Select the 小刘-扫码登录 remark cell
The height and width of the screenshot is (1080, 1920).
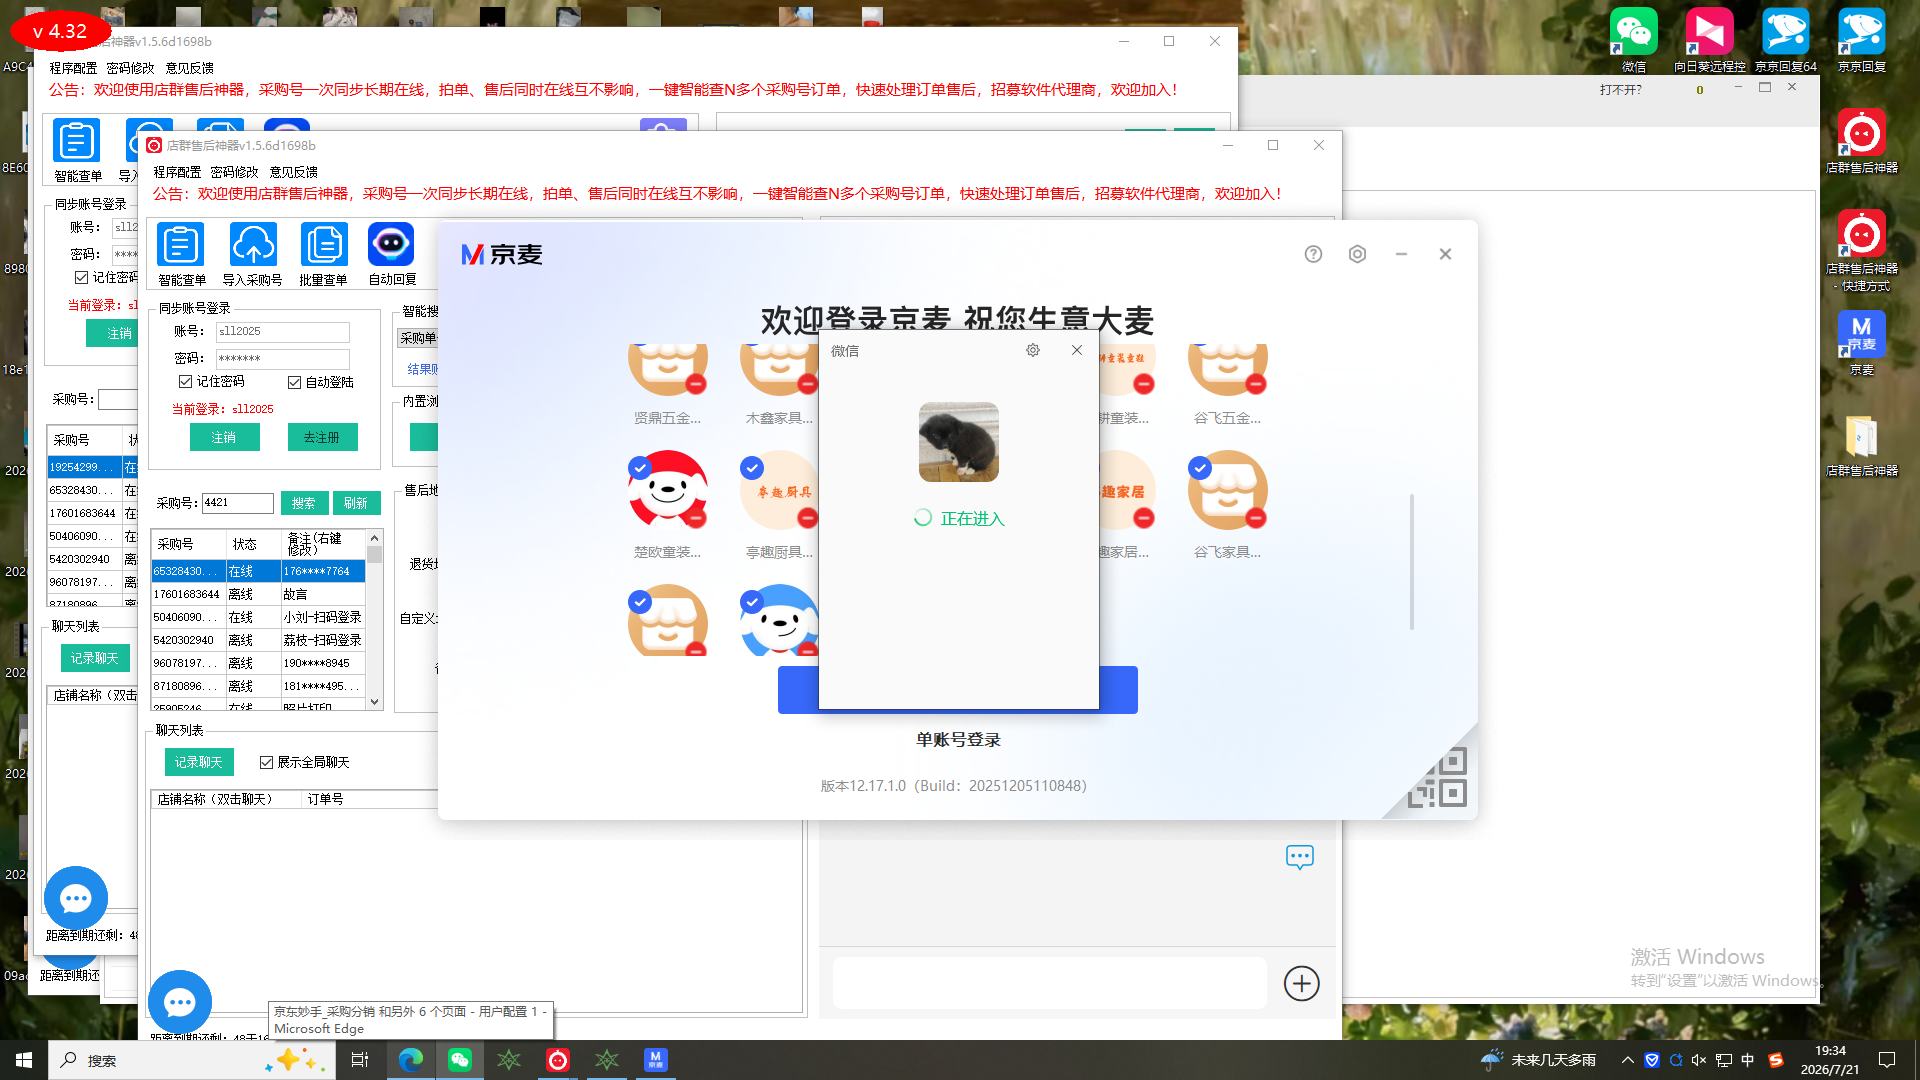[x=323, y=617]
